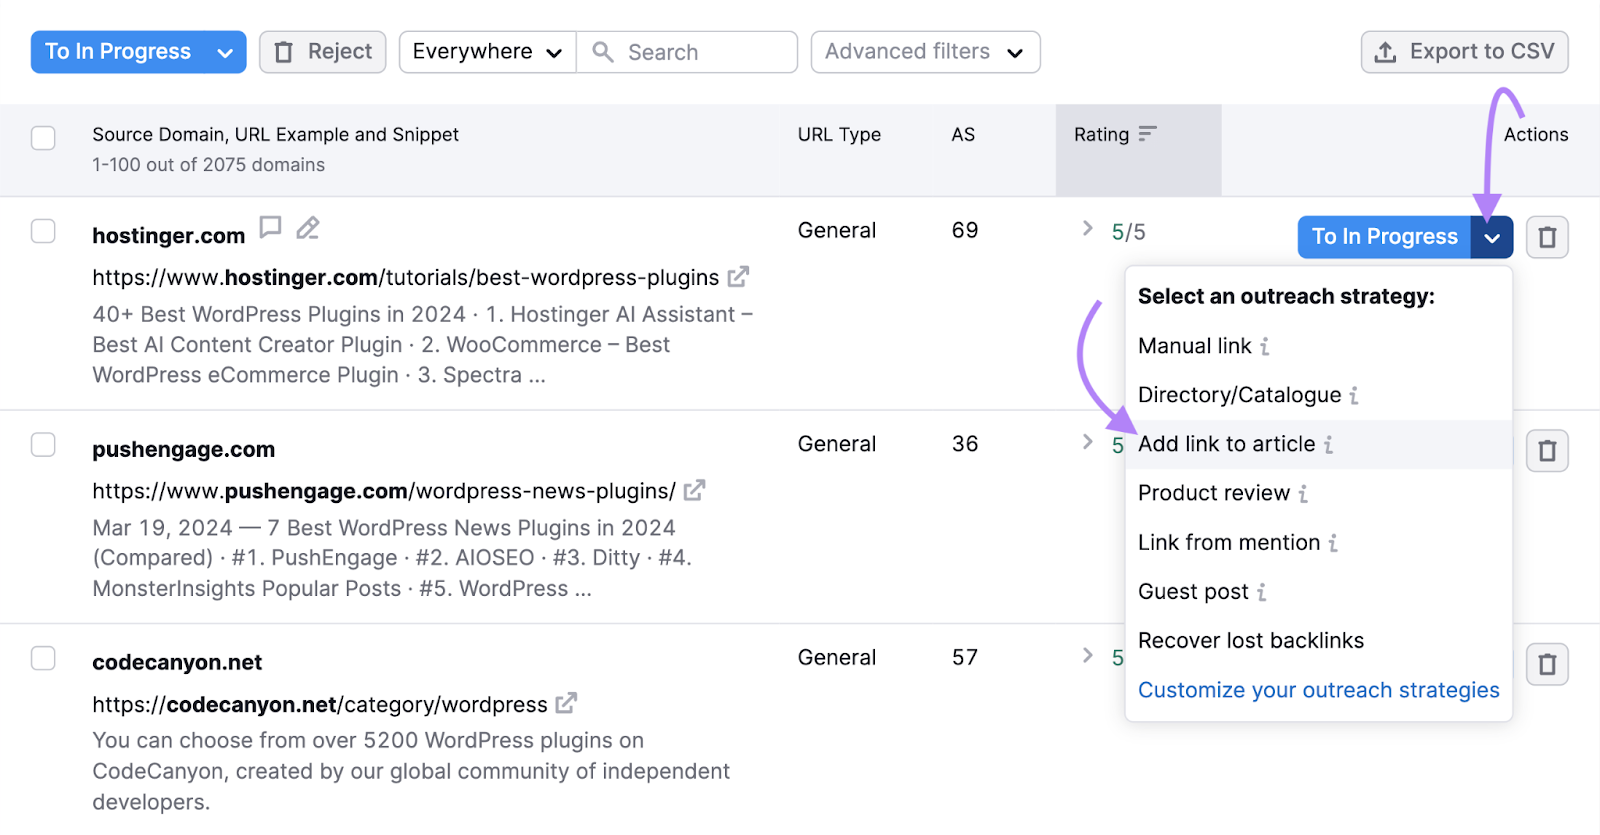Screen dimensions: 1600x835
Task: Open the comment icon beside hostinger.com
Action: 270,228
